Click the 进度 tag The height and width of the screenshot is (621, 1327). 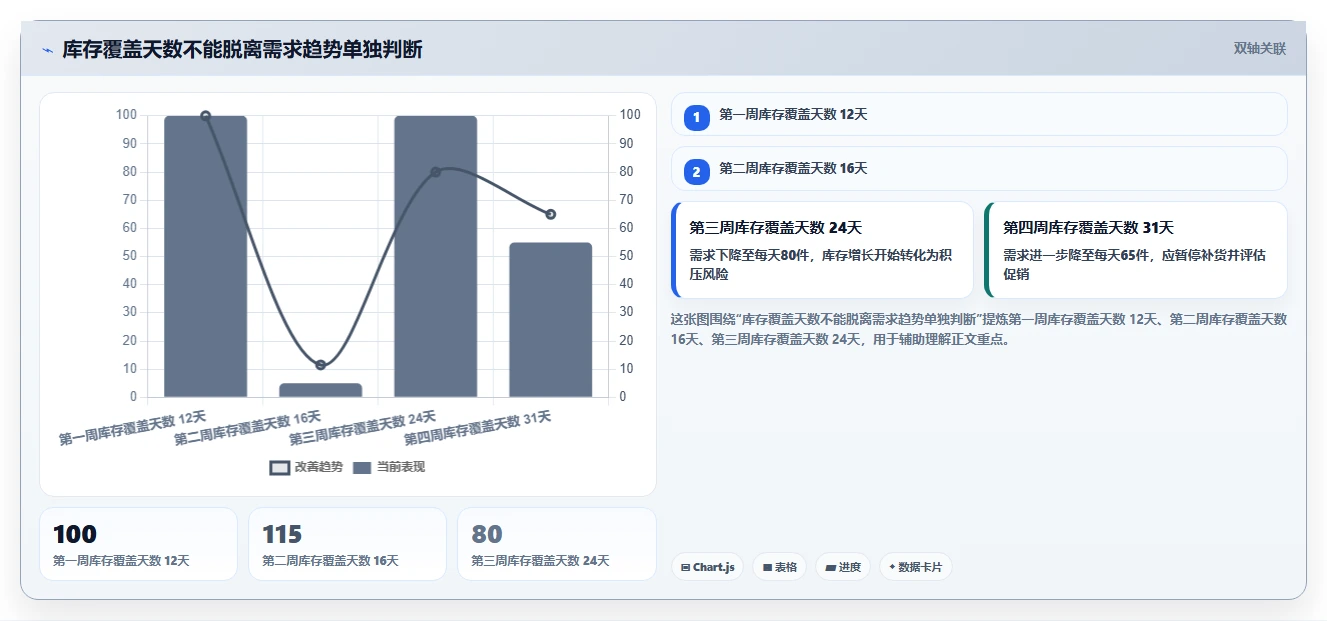[843, 567]
